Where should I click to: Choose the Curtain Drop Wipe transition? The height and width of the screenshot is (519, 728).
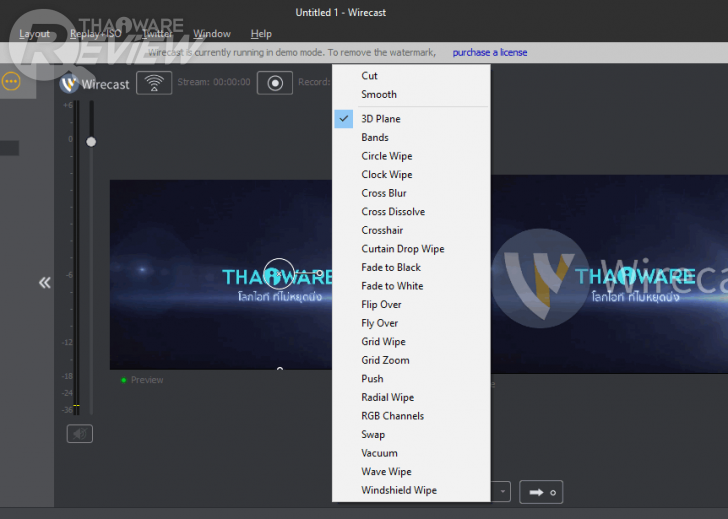coord(411,249)
